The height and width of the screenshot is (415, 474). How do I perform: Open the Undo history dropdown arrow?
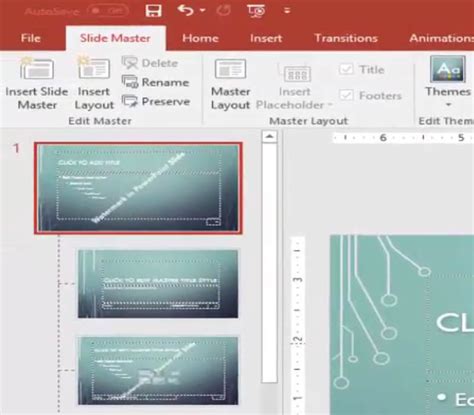[x=202, y=10]
